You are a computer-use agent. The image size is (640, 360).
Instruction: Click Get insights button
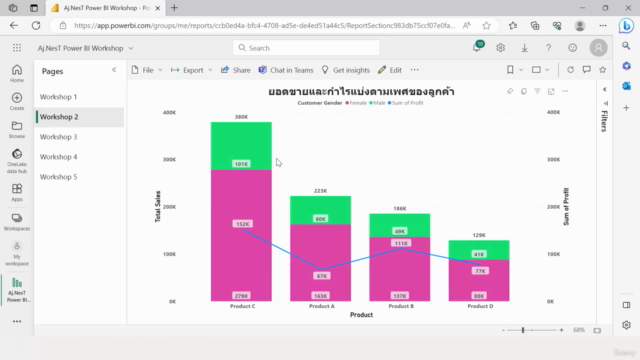pos(346,70)
